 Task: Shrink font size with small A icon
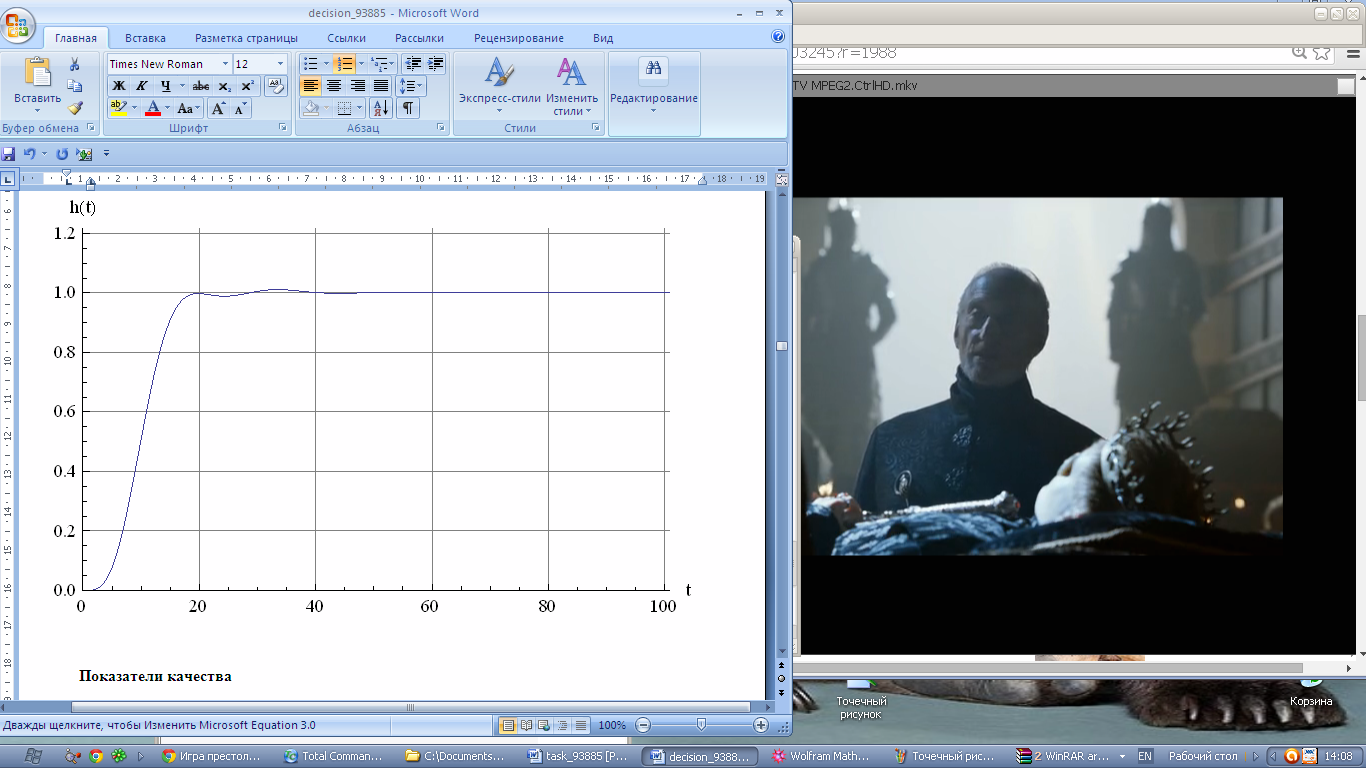pos(240,108)
